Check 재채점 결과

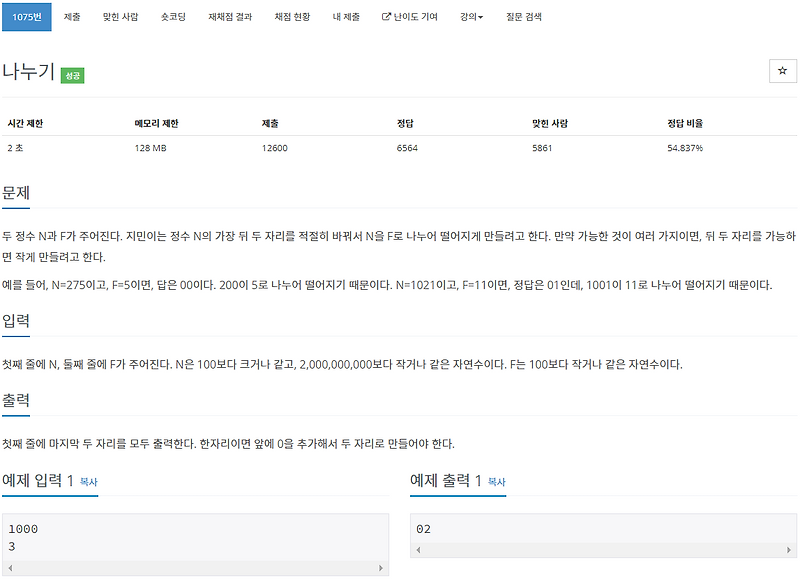click(x=231, y=16)
